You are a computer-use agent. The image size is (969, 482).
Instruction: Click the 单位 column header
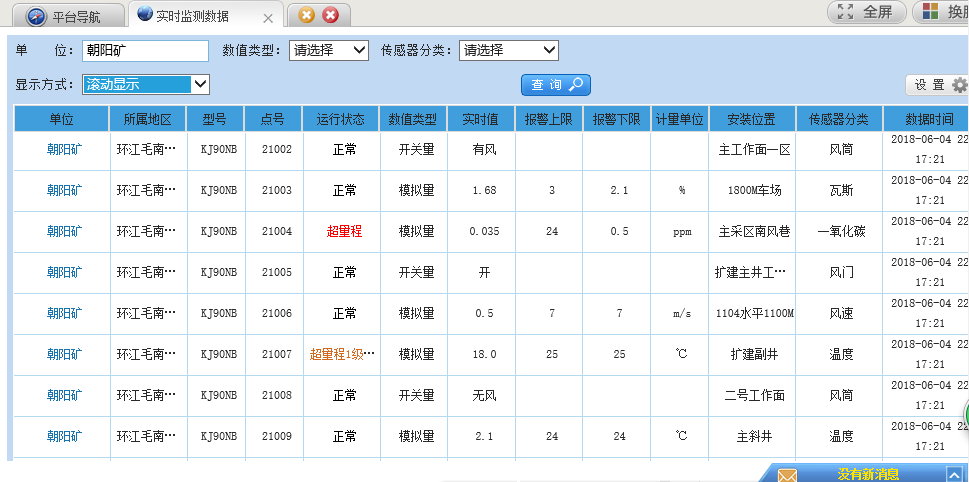(62, 119)
